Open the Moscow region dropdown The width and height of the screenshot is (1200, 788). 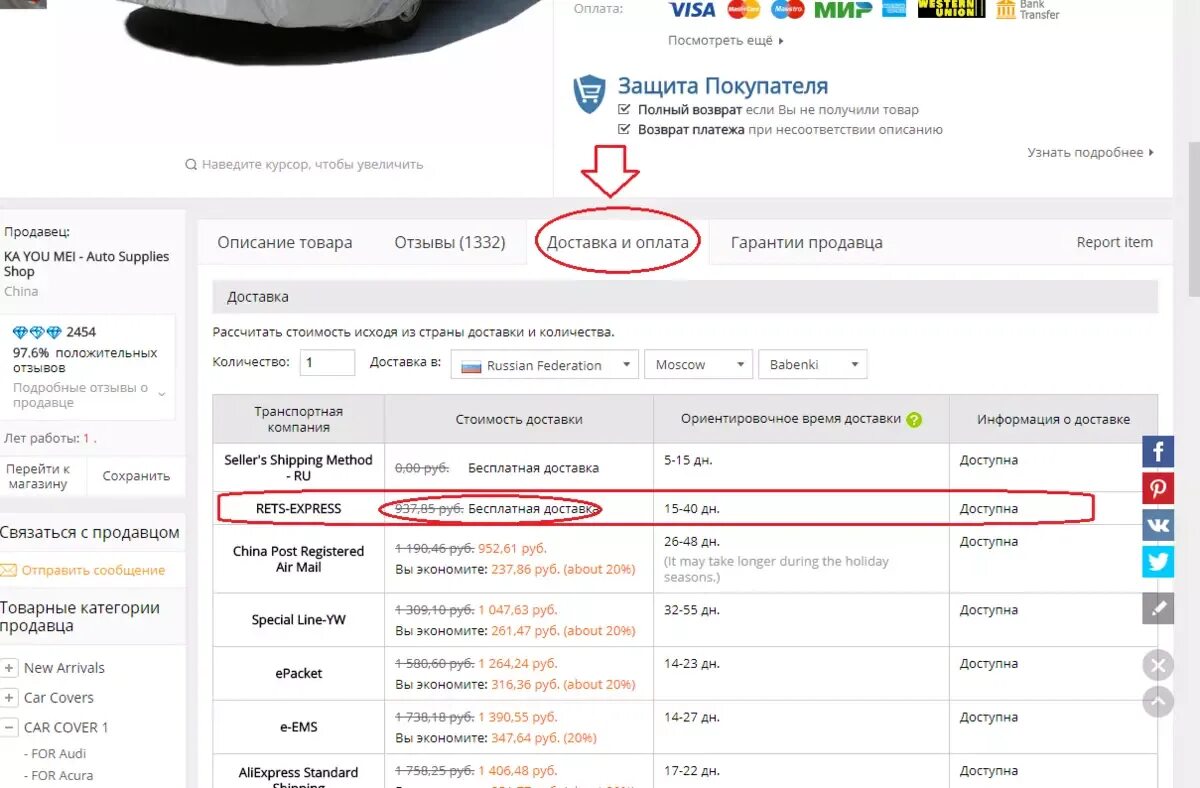tap(698, 365)
